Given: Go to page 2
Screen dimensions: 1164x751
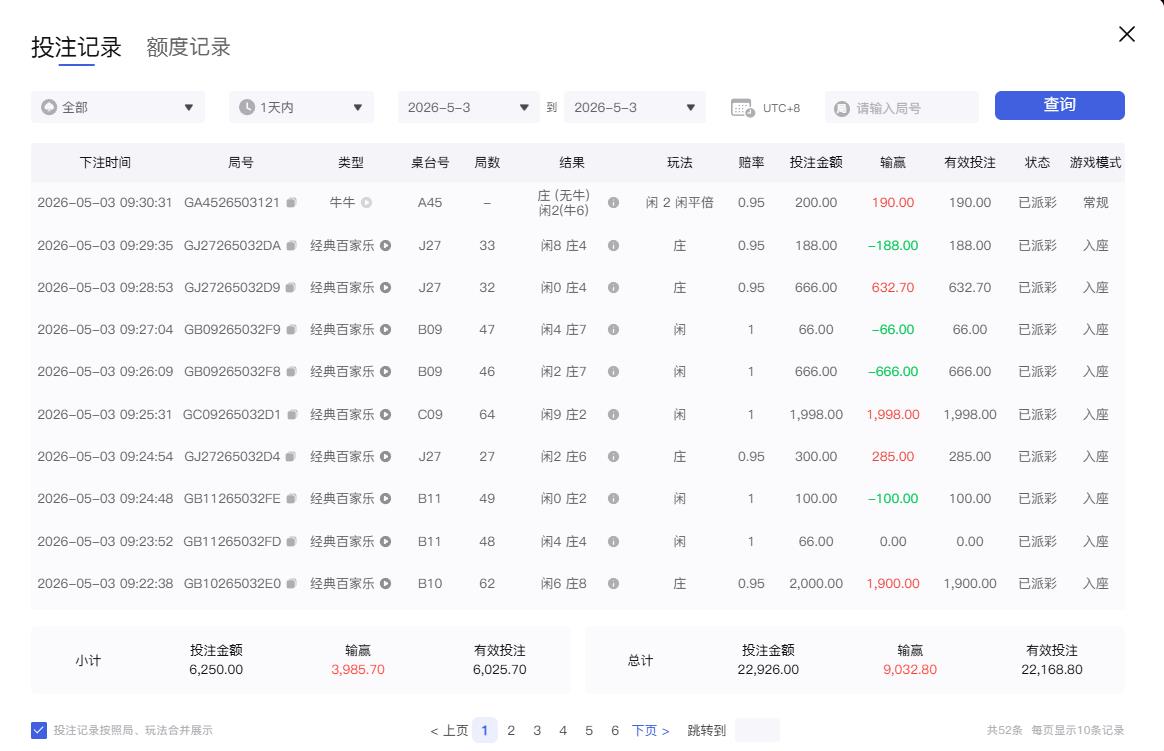Looking at the screenshot, I should click(511, 730).
